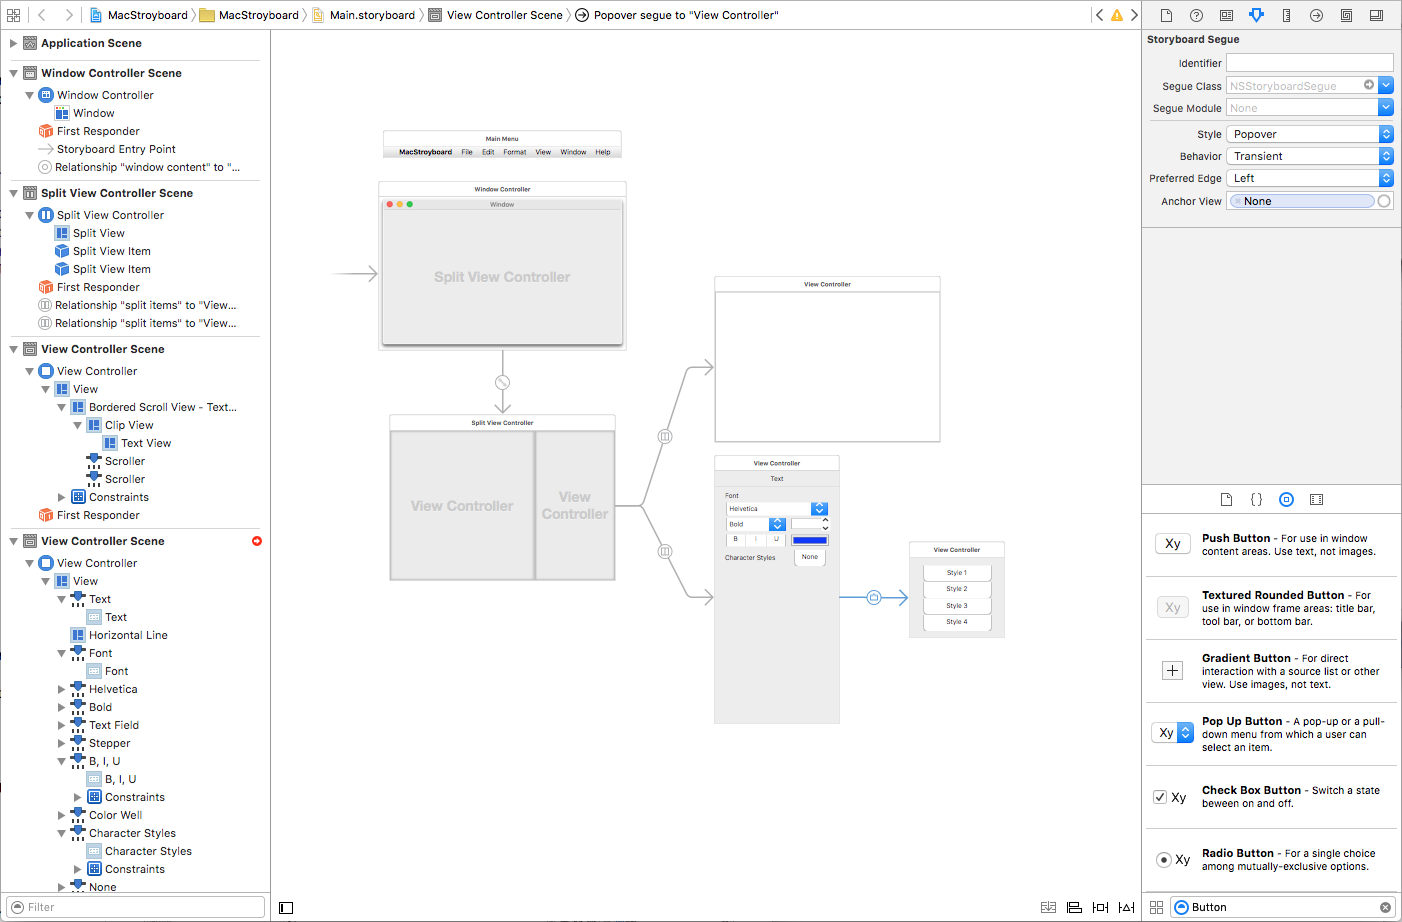Viewport: 1402px width, 922px height.
Task: Click the Add New Constraints icon
Action: click(x=1100, y=907)
